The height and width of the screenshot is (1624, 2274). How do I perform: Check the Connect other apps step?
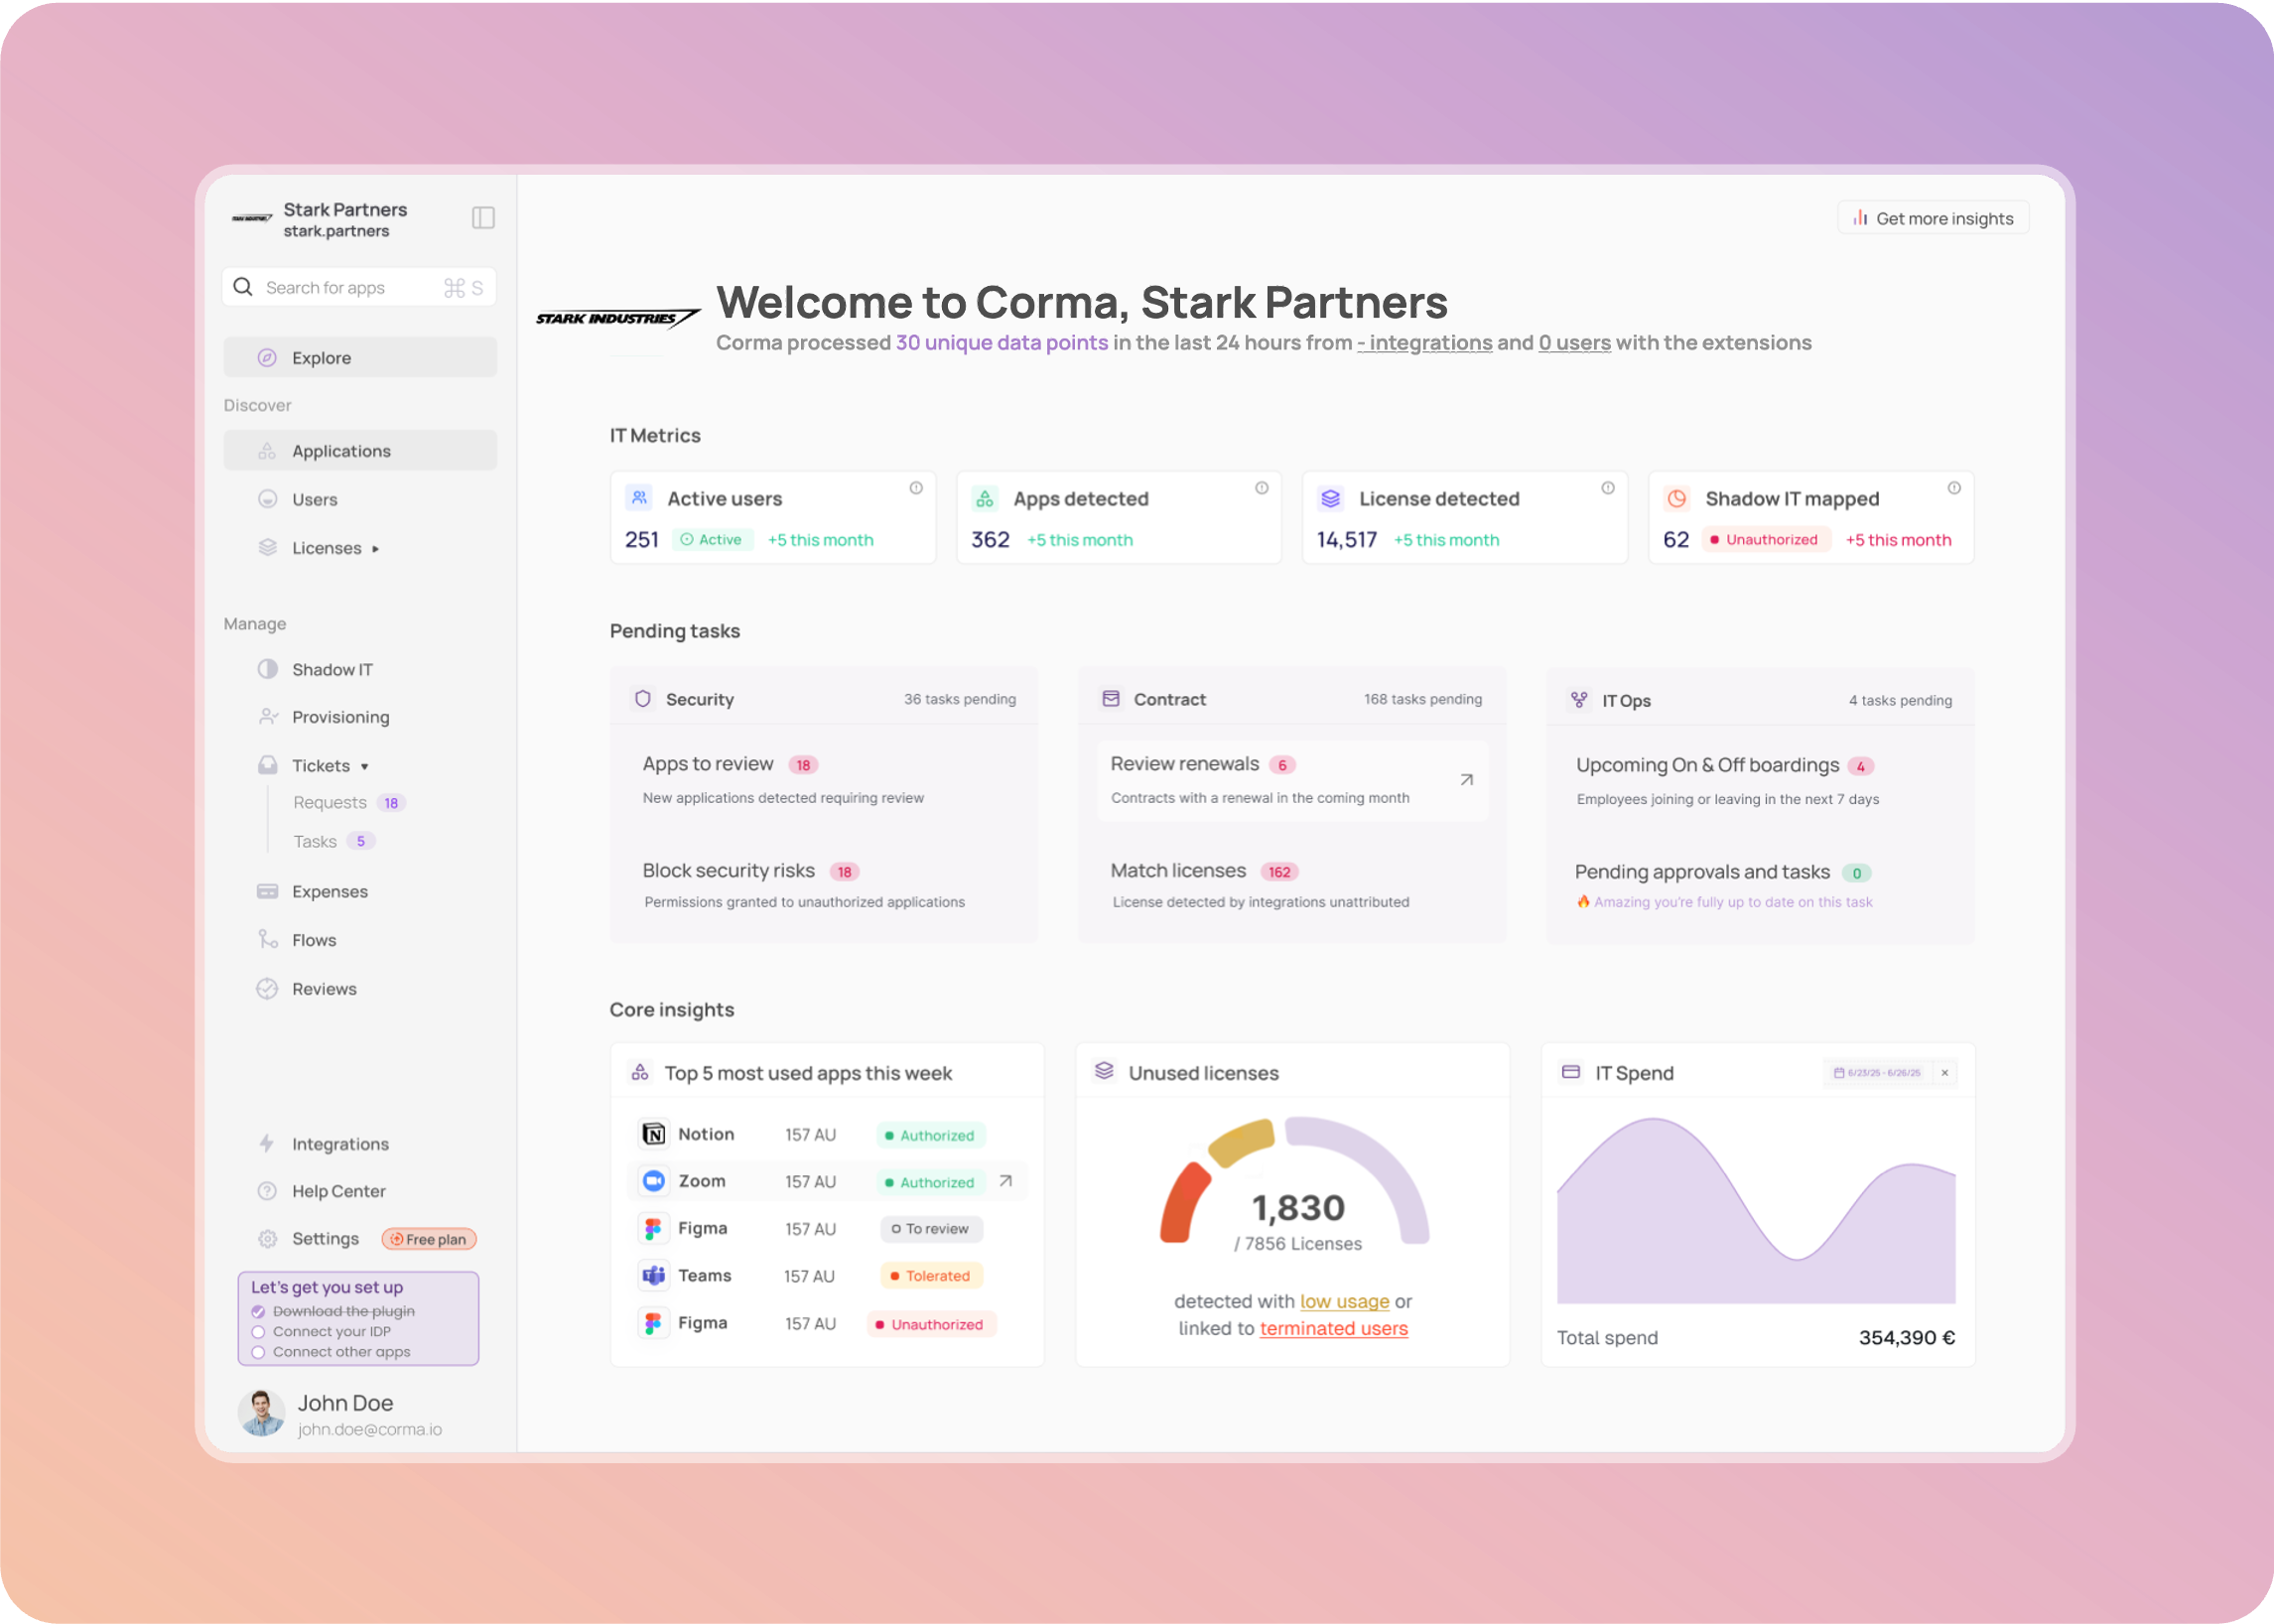point(258,1353)
